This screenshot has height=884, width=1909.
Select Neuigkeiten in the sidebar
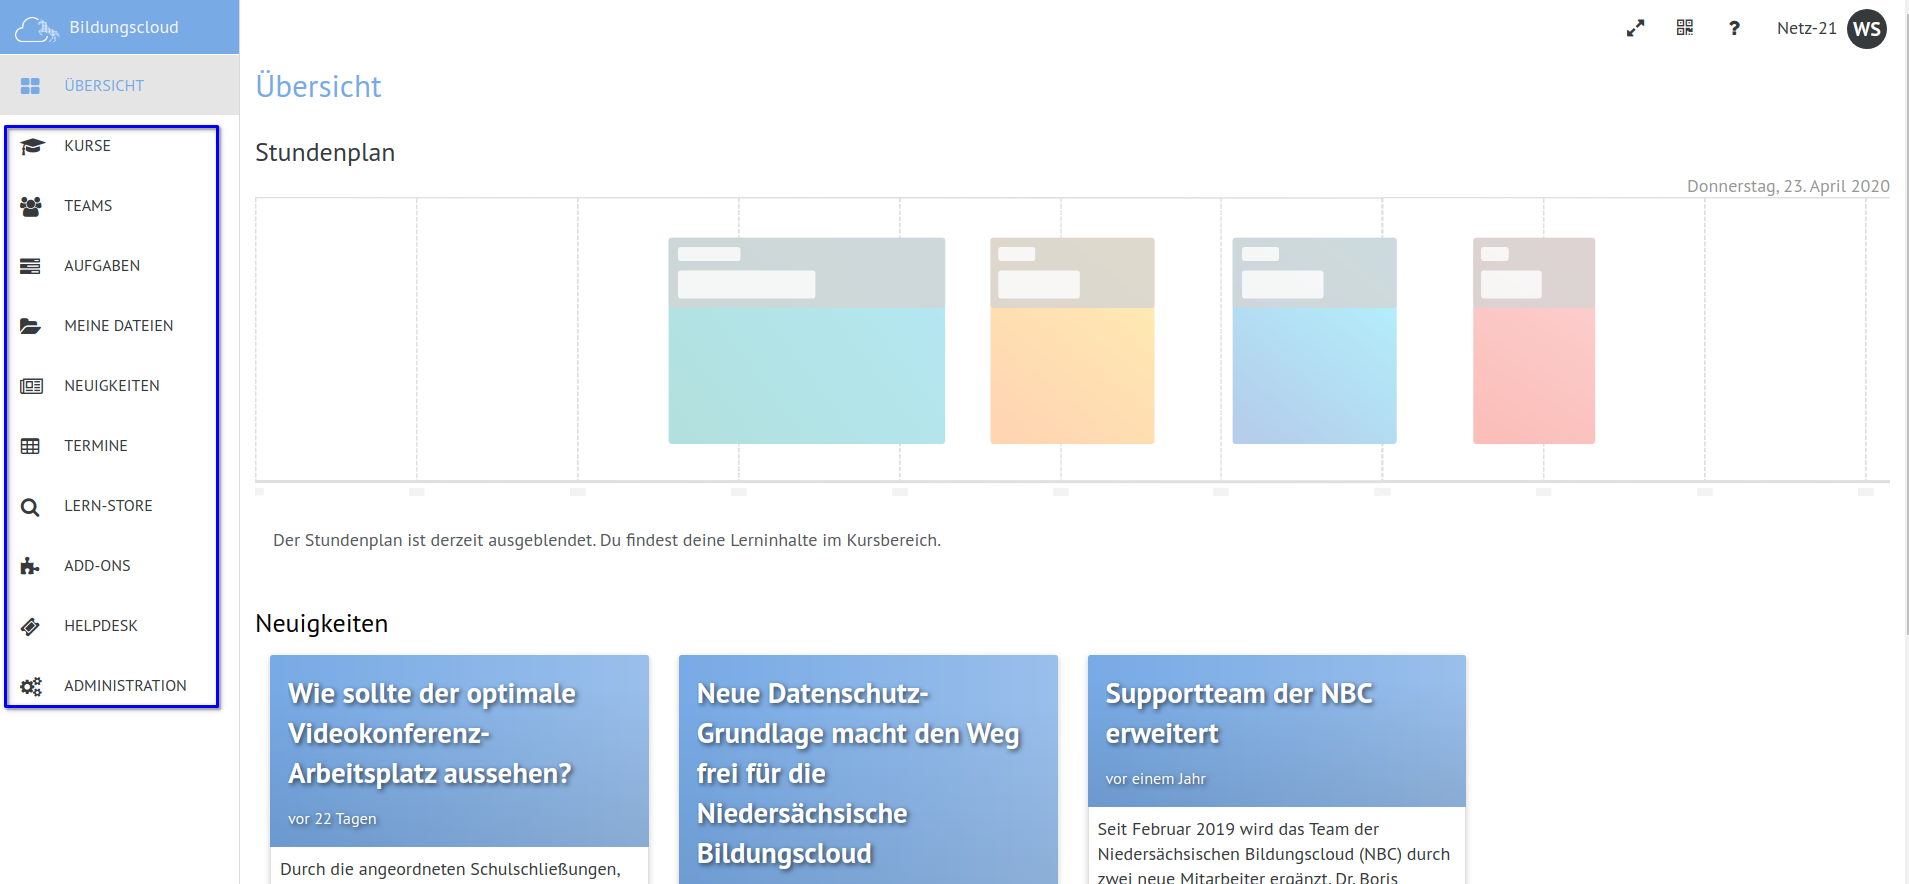coord(112,386)
